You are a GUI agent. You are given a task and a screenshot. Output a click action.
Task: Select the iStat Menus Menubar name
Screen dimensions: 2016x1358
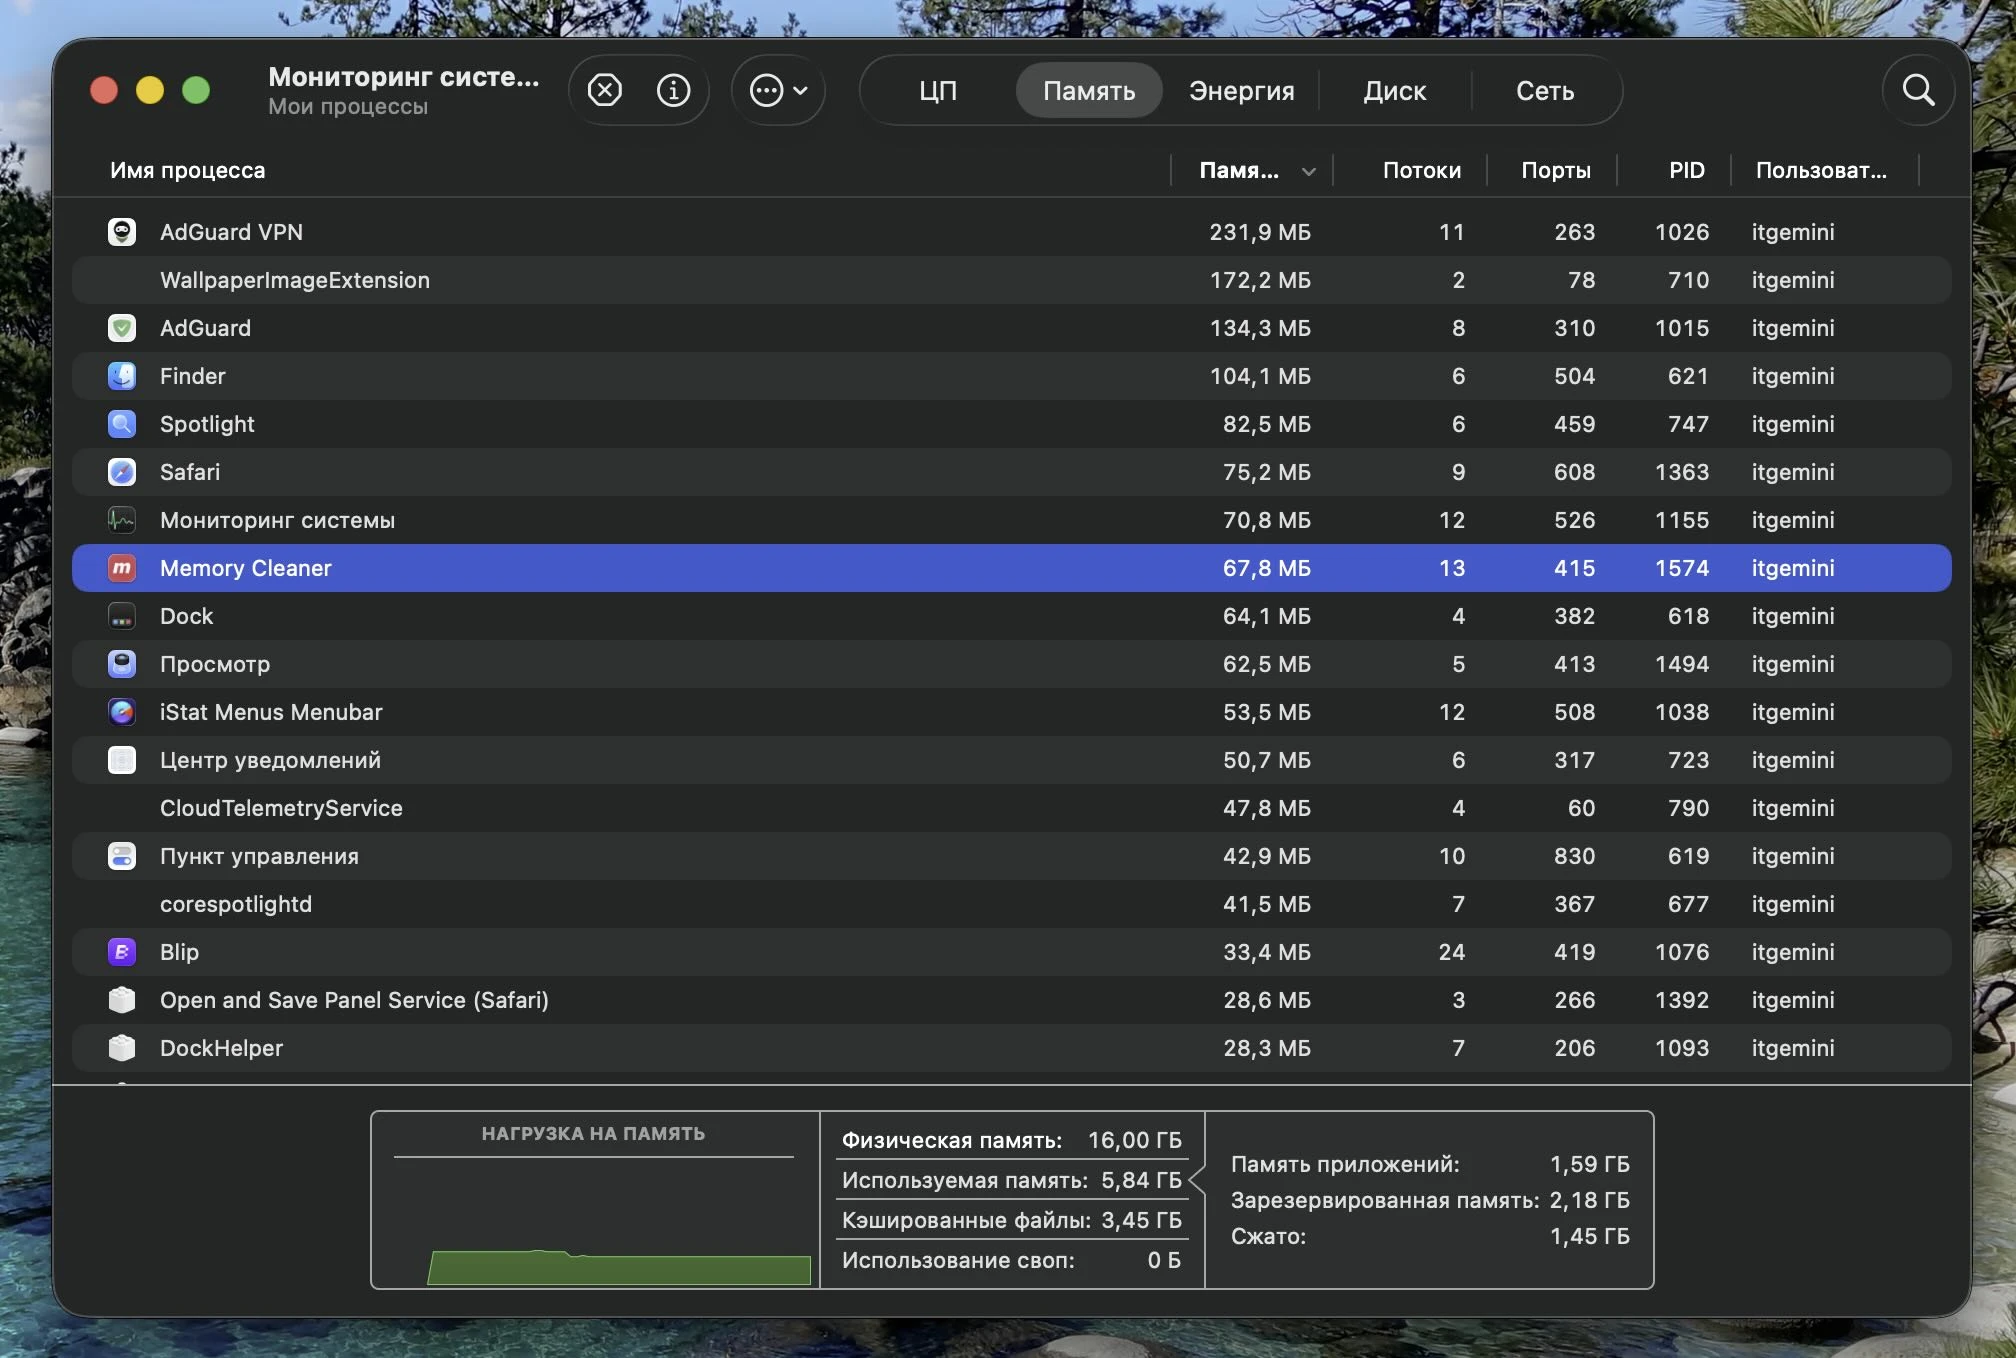(x=271, y=712)
